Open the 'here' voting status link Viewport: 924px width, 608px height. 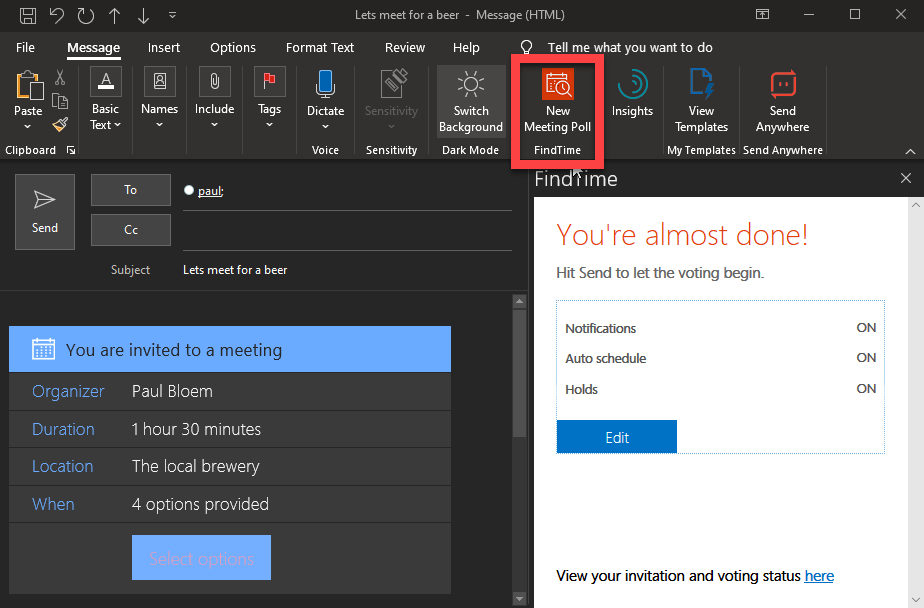[819, 576]
